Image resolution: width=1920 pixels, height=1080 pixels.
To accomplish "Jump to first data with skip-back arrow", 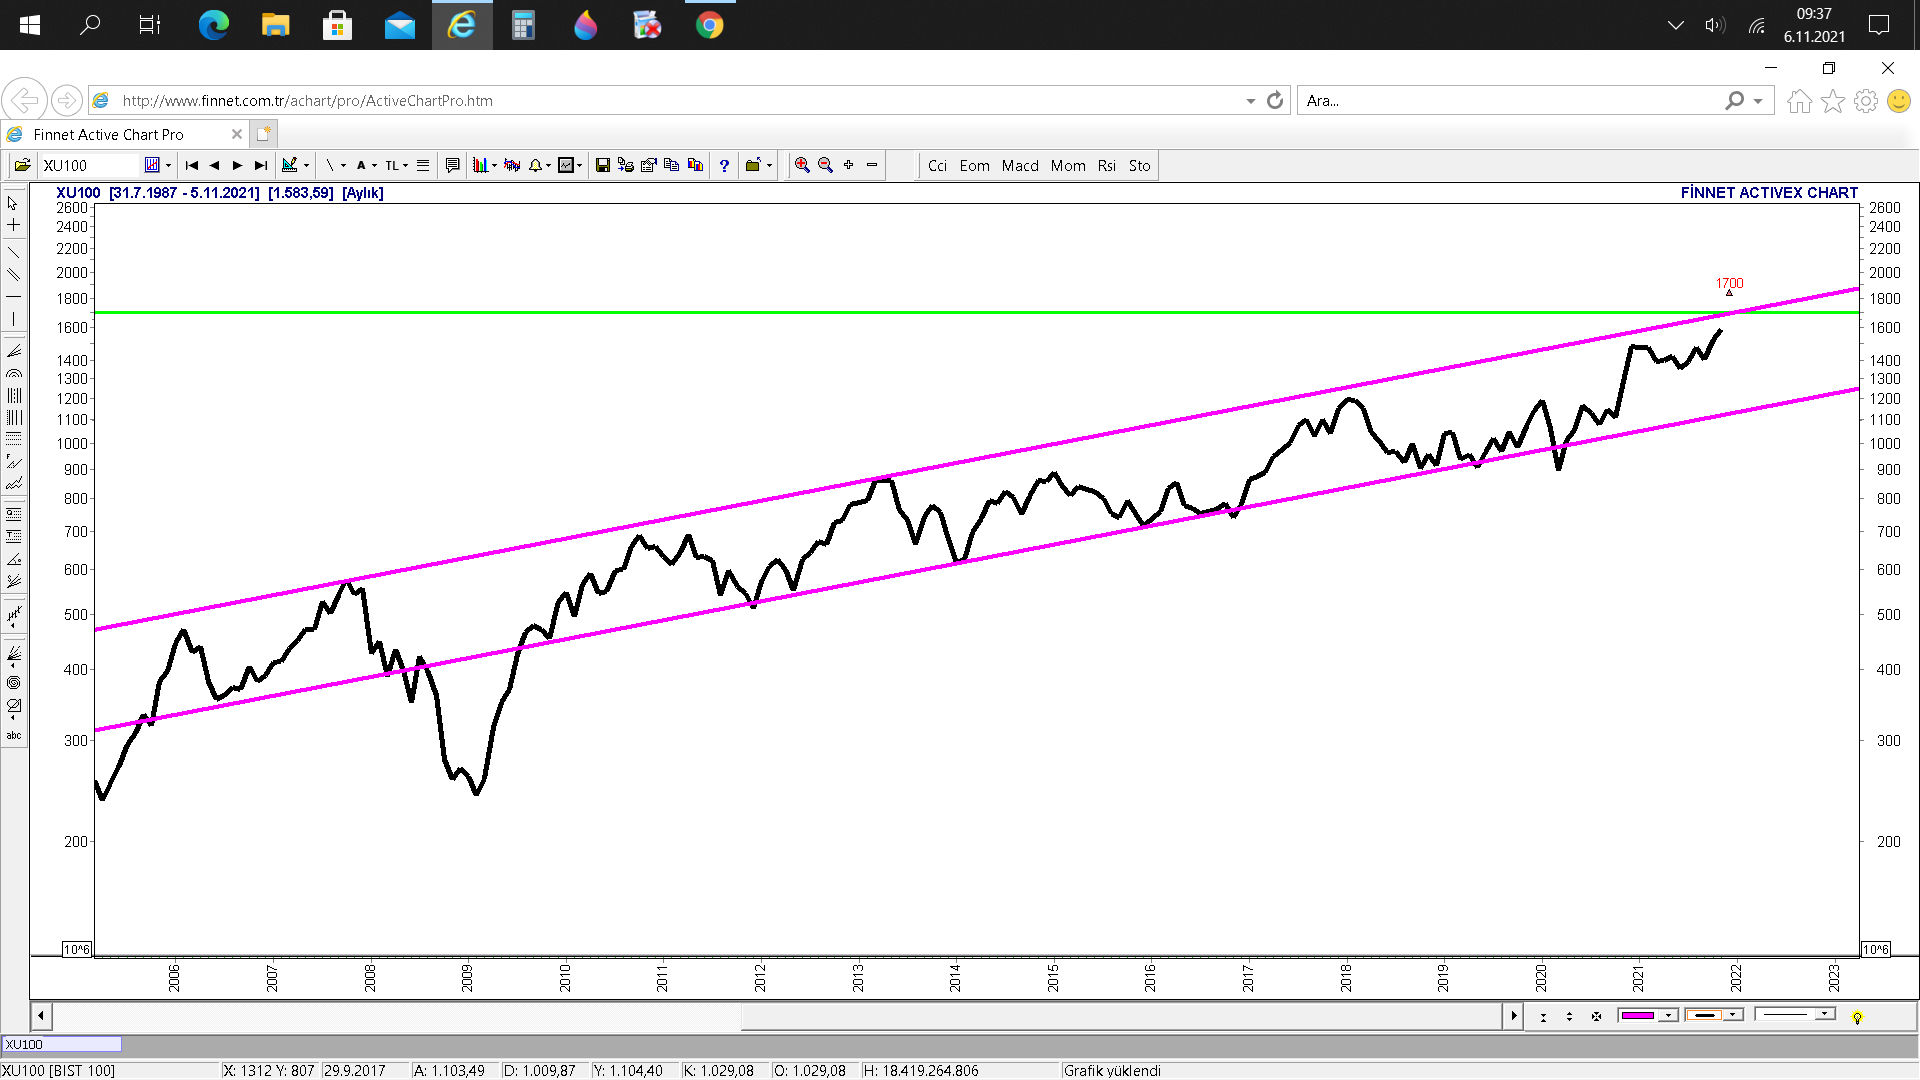I will (x=192, y=166).
